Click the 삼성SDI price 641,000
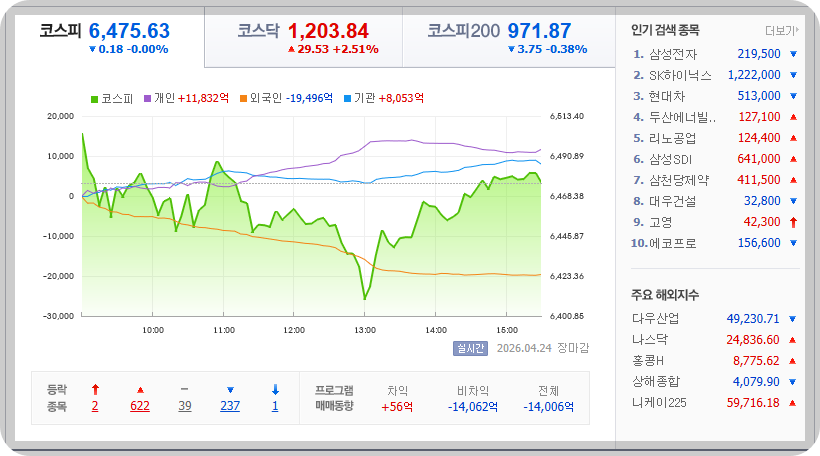Image resolution: width=820 pixels, height=456 pixels. click(759, 158)
